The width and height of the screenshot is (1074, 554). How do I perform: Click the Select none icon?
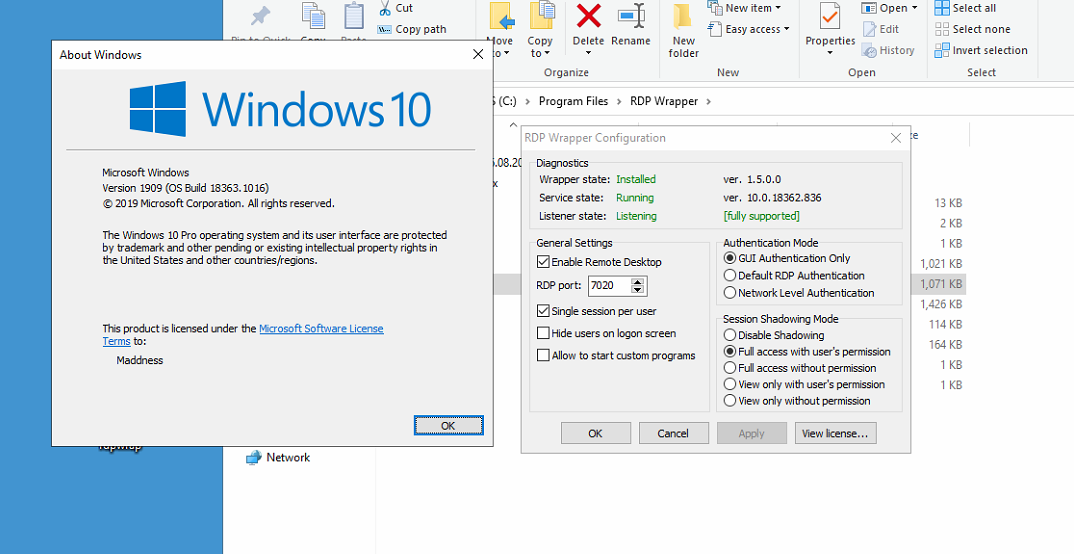[942, 29]
